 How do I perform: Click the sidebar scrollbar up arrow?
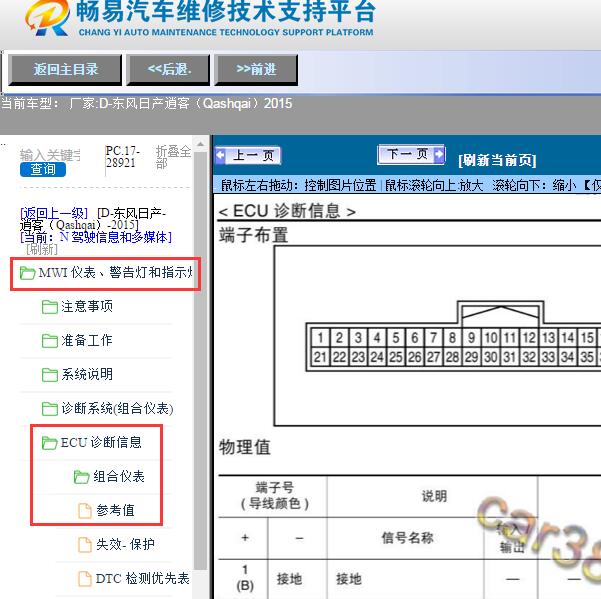pyautogui.click(x=200, y=144)
